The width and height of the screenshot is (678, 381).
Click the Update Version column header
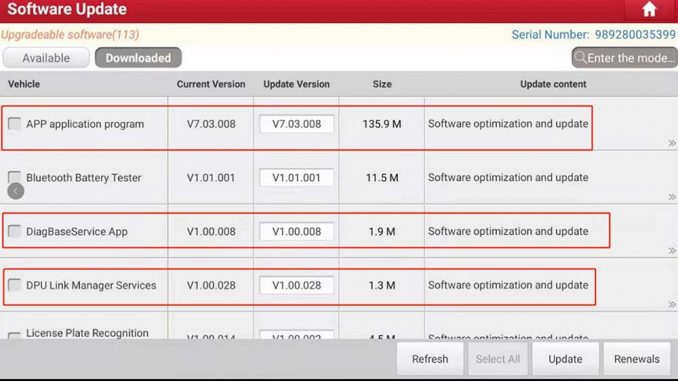click(x=297, y=84)
